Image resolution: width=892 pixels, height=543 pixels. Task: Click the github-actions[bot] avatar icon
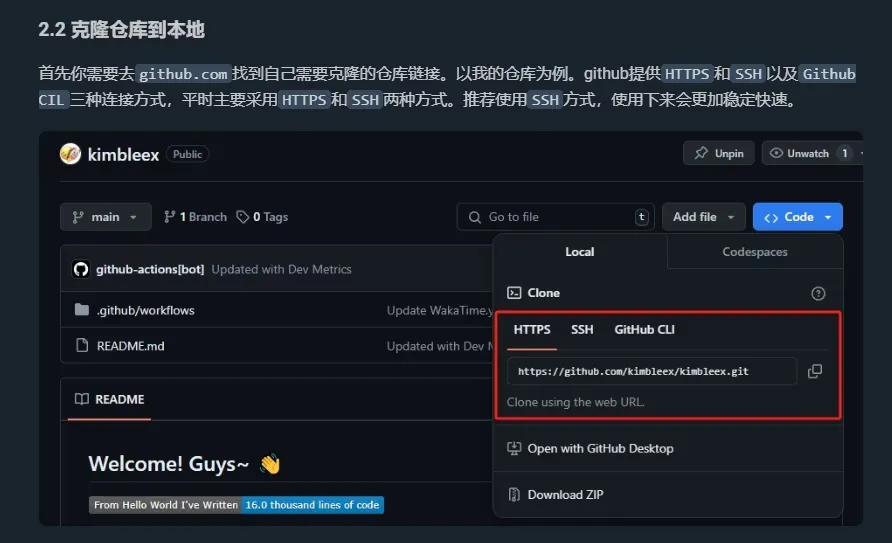point(81,269)
